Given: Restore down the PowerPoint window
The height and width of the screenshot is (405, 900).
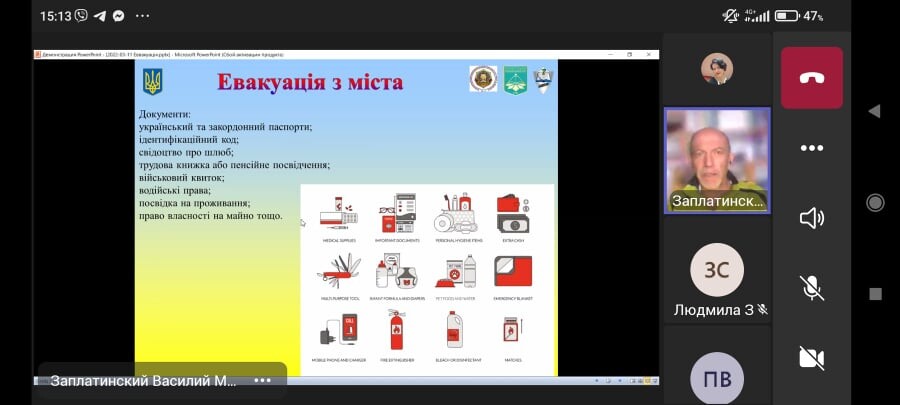Looking at the screenshot, I should tap(630, 54).
